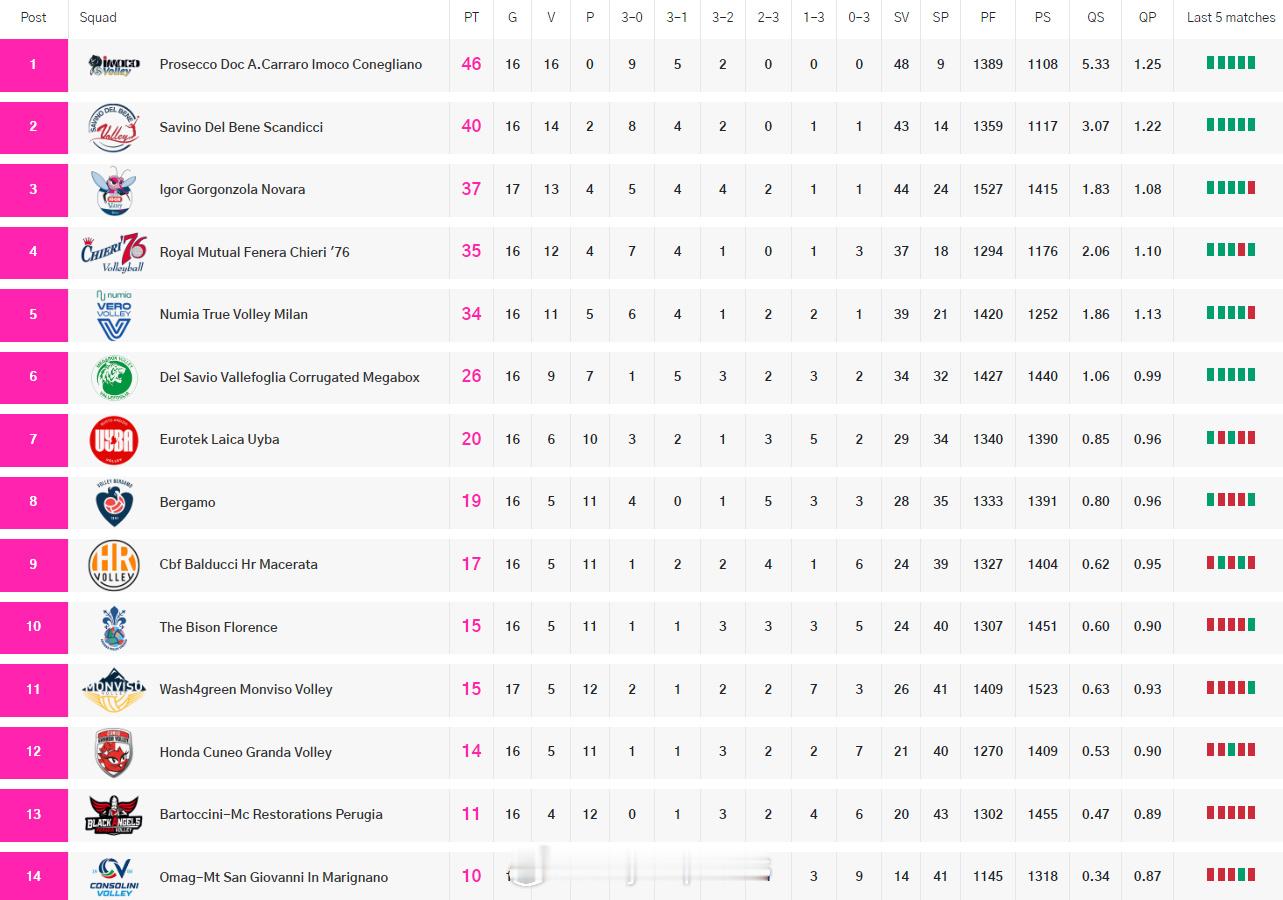The image size is (1283, 900).
Task: Click the Last 5 matches column header
Action: [x=1231, y=17]
